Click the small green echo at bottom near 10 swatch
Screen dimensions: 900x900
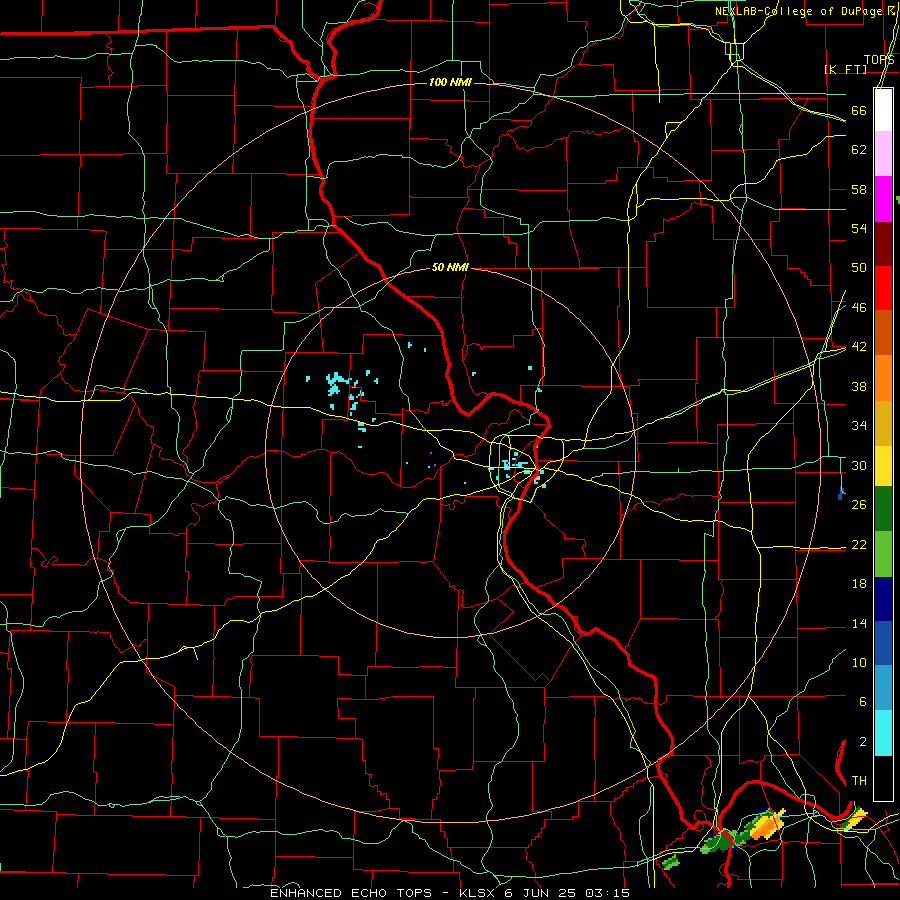pos(670,860)
